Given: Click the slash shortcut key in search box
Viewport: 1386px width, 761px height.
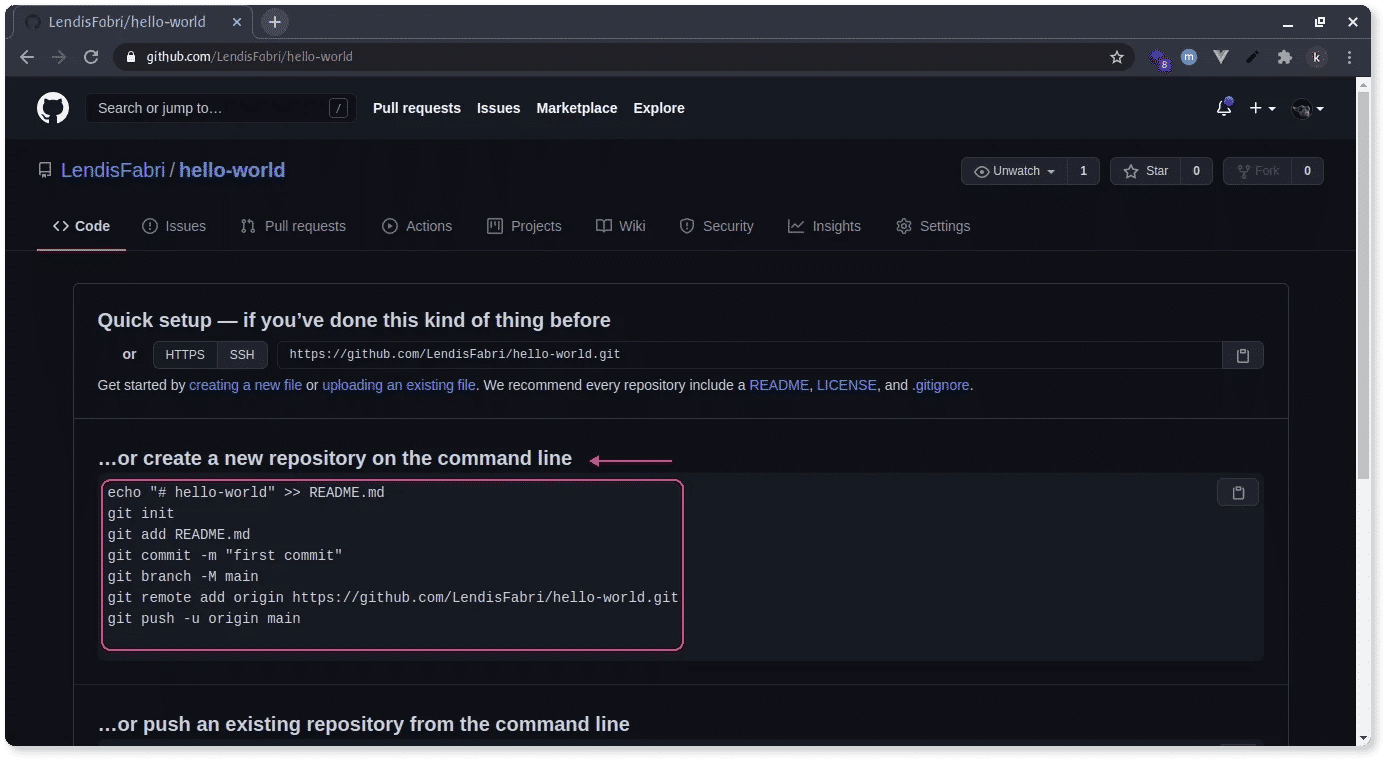Looking at the screenshot, I should pos(339,108).
